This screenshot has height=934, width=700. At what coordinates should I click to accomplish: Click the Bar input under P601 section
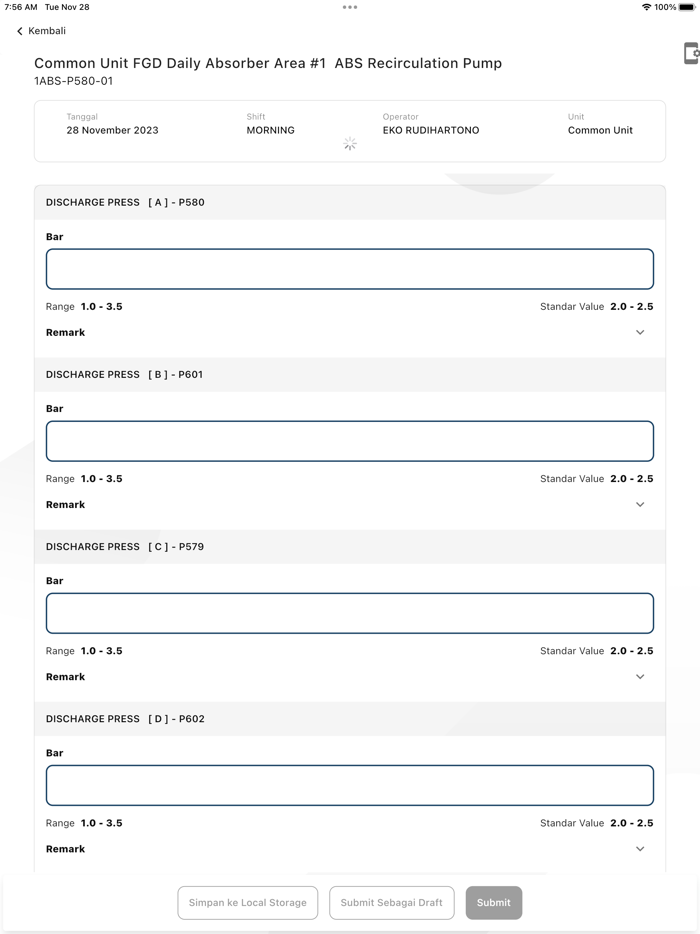[350, 440]
